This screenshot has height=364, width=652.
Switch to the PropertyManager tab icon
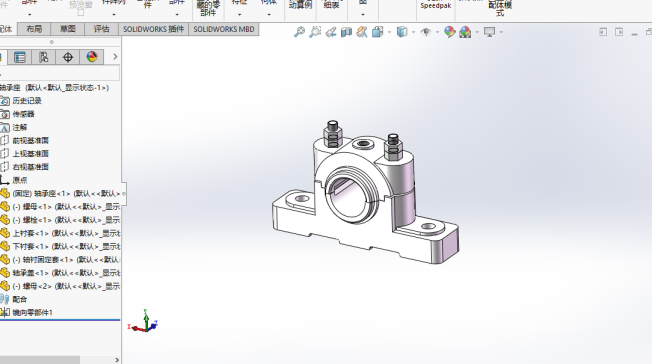tap(20, 57)
